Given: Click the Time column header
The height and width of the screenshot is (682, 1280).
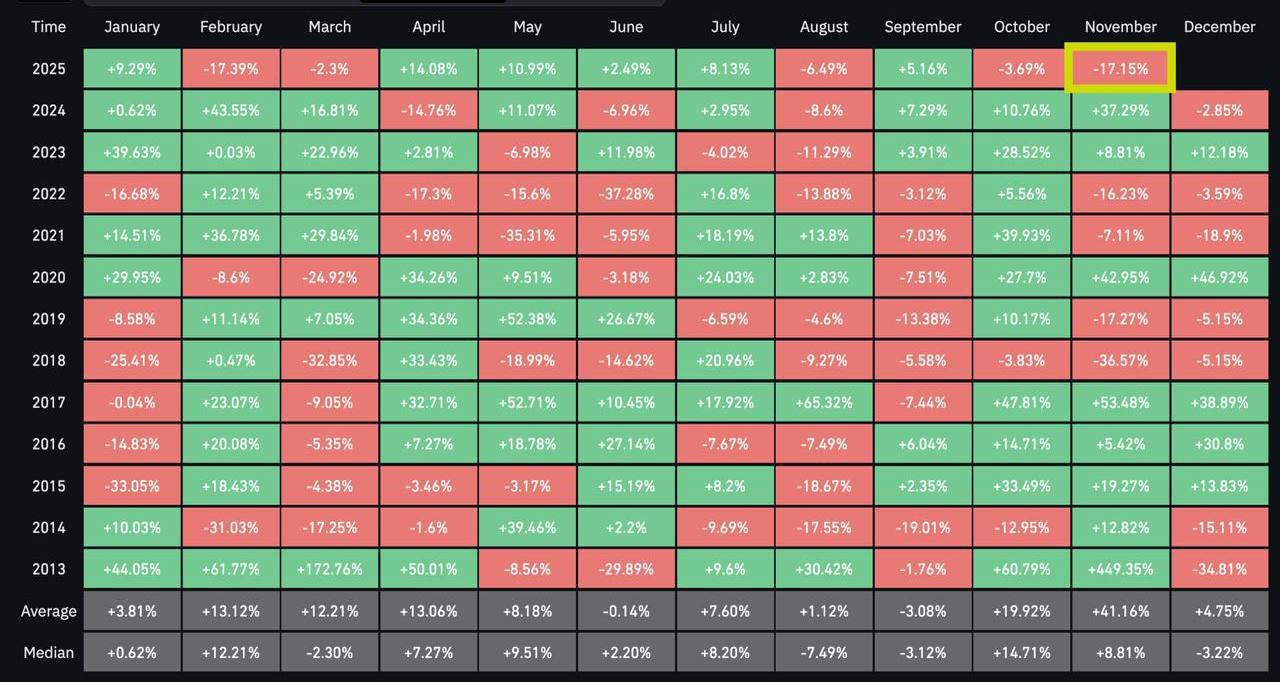Looking at the screenshot, I should [48, 27].
